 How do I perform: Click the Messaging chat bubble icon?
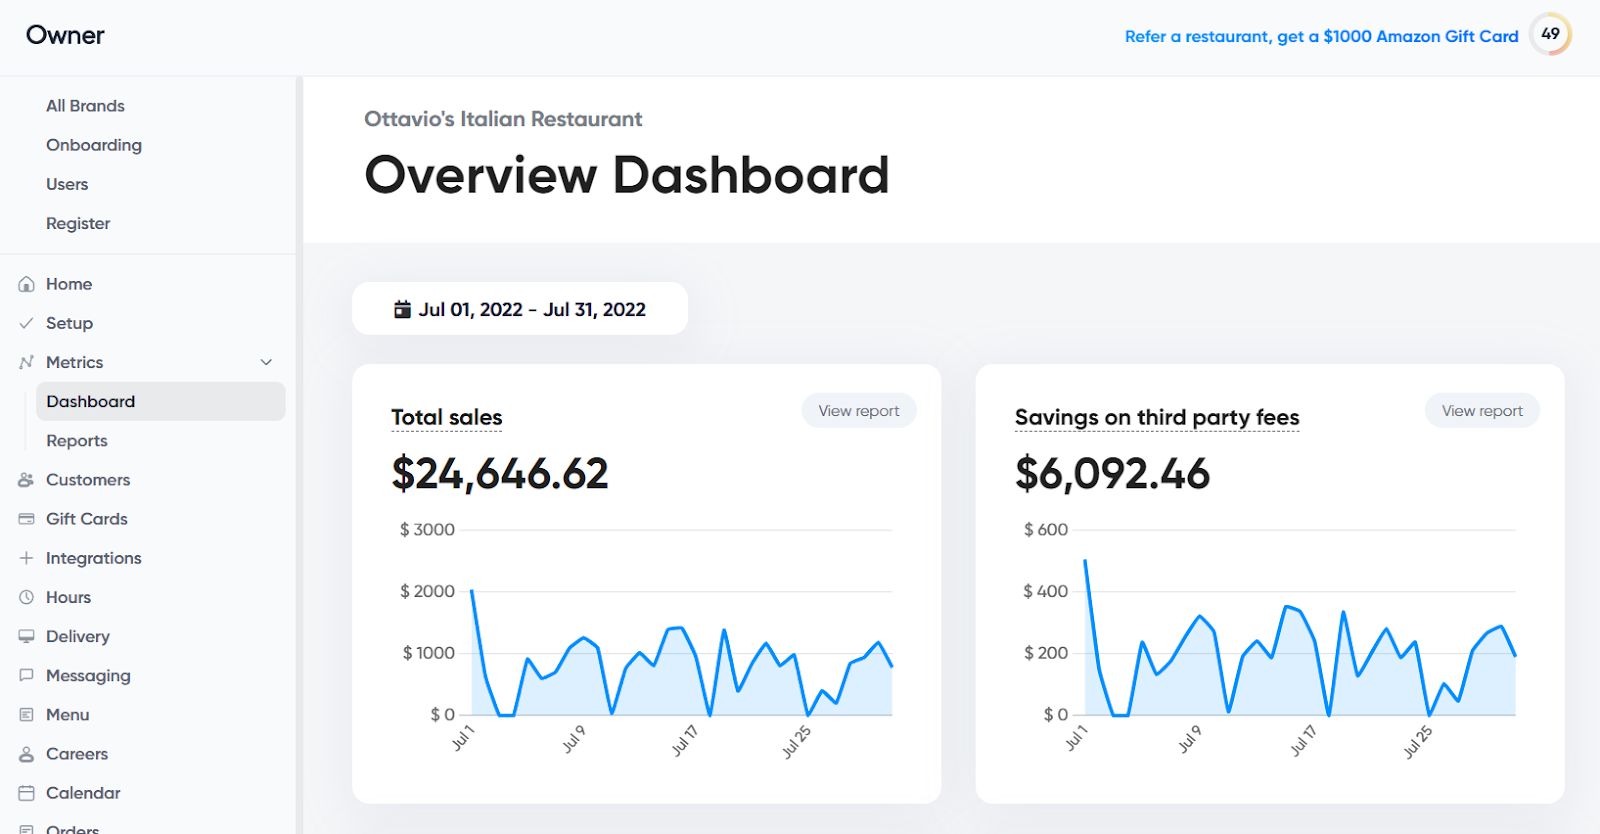(x=27, y=675)
